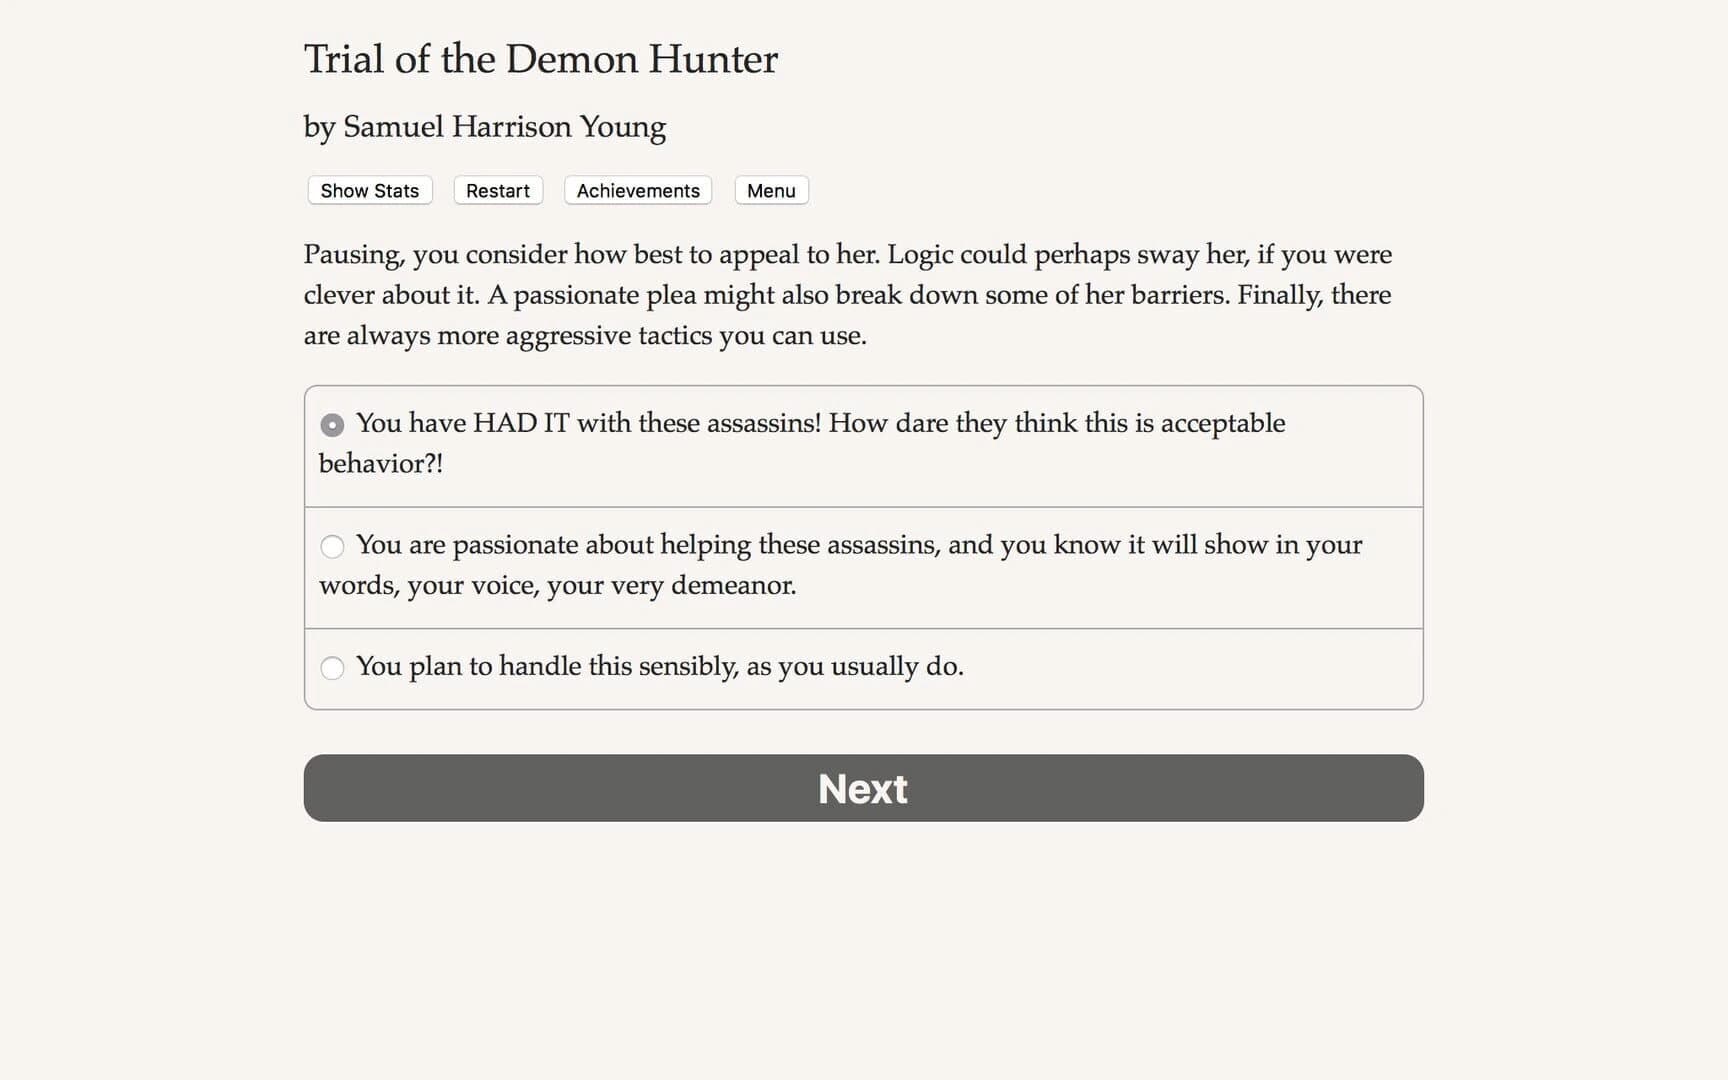Restart the game
Image resolution: width=1728 pixels, height=1080 pixels.
click(497, 190)
